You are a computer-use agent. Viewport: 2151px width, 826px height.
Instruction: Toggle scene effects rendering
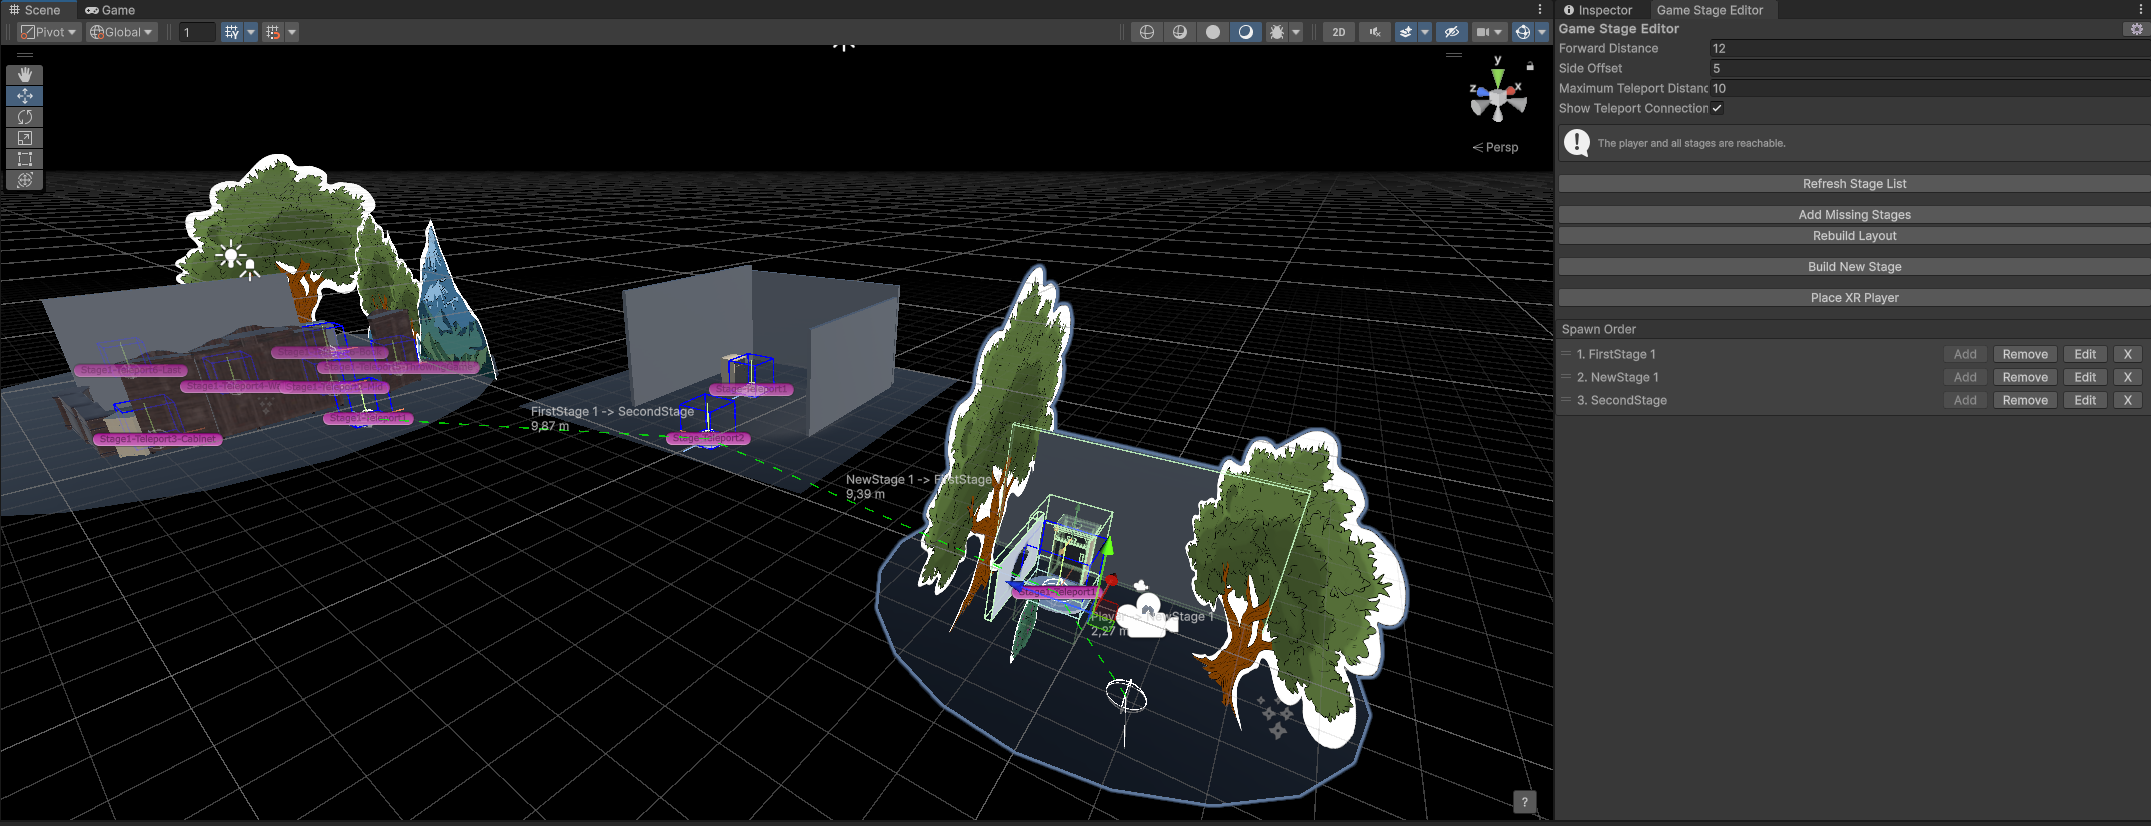(1406, 32)
